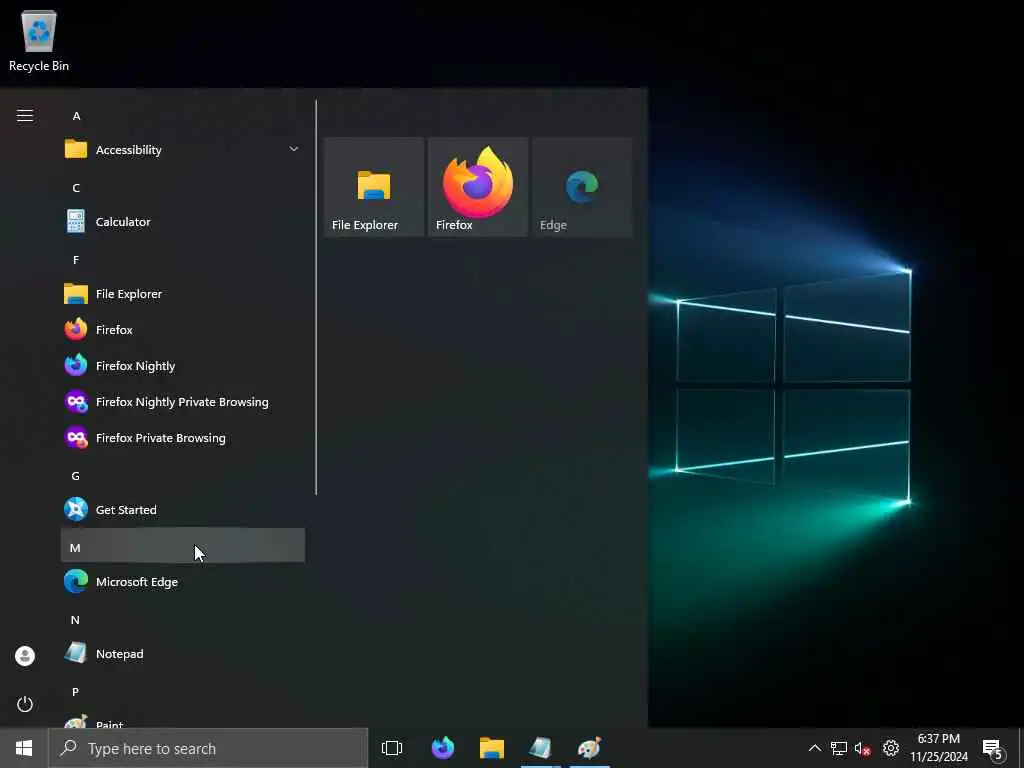The height and width of the screenshot is (768, 1024).
Task: Open the Accessibility folder entry
Action: pos(183,150)
